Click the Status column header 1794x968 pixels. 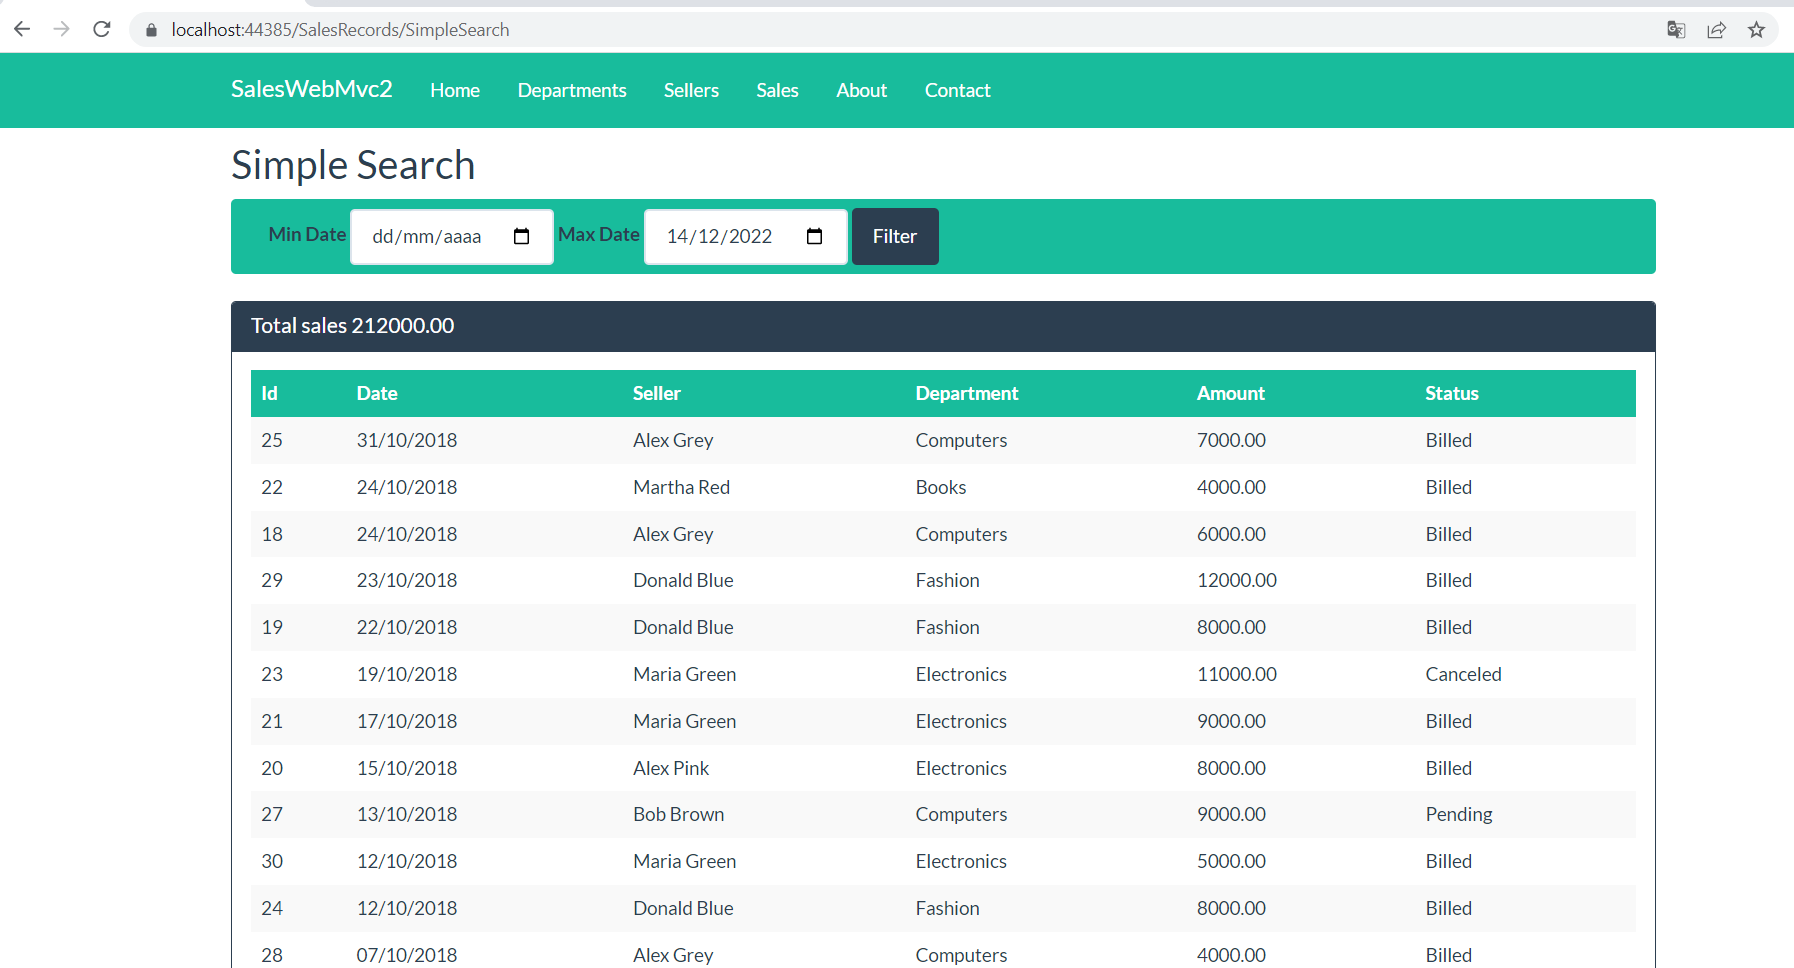(1452, 393)
